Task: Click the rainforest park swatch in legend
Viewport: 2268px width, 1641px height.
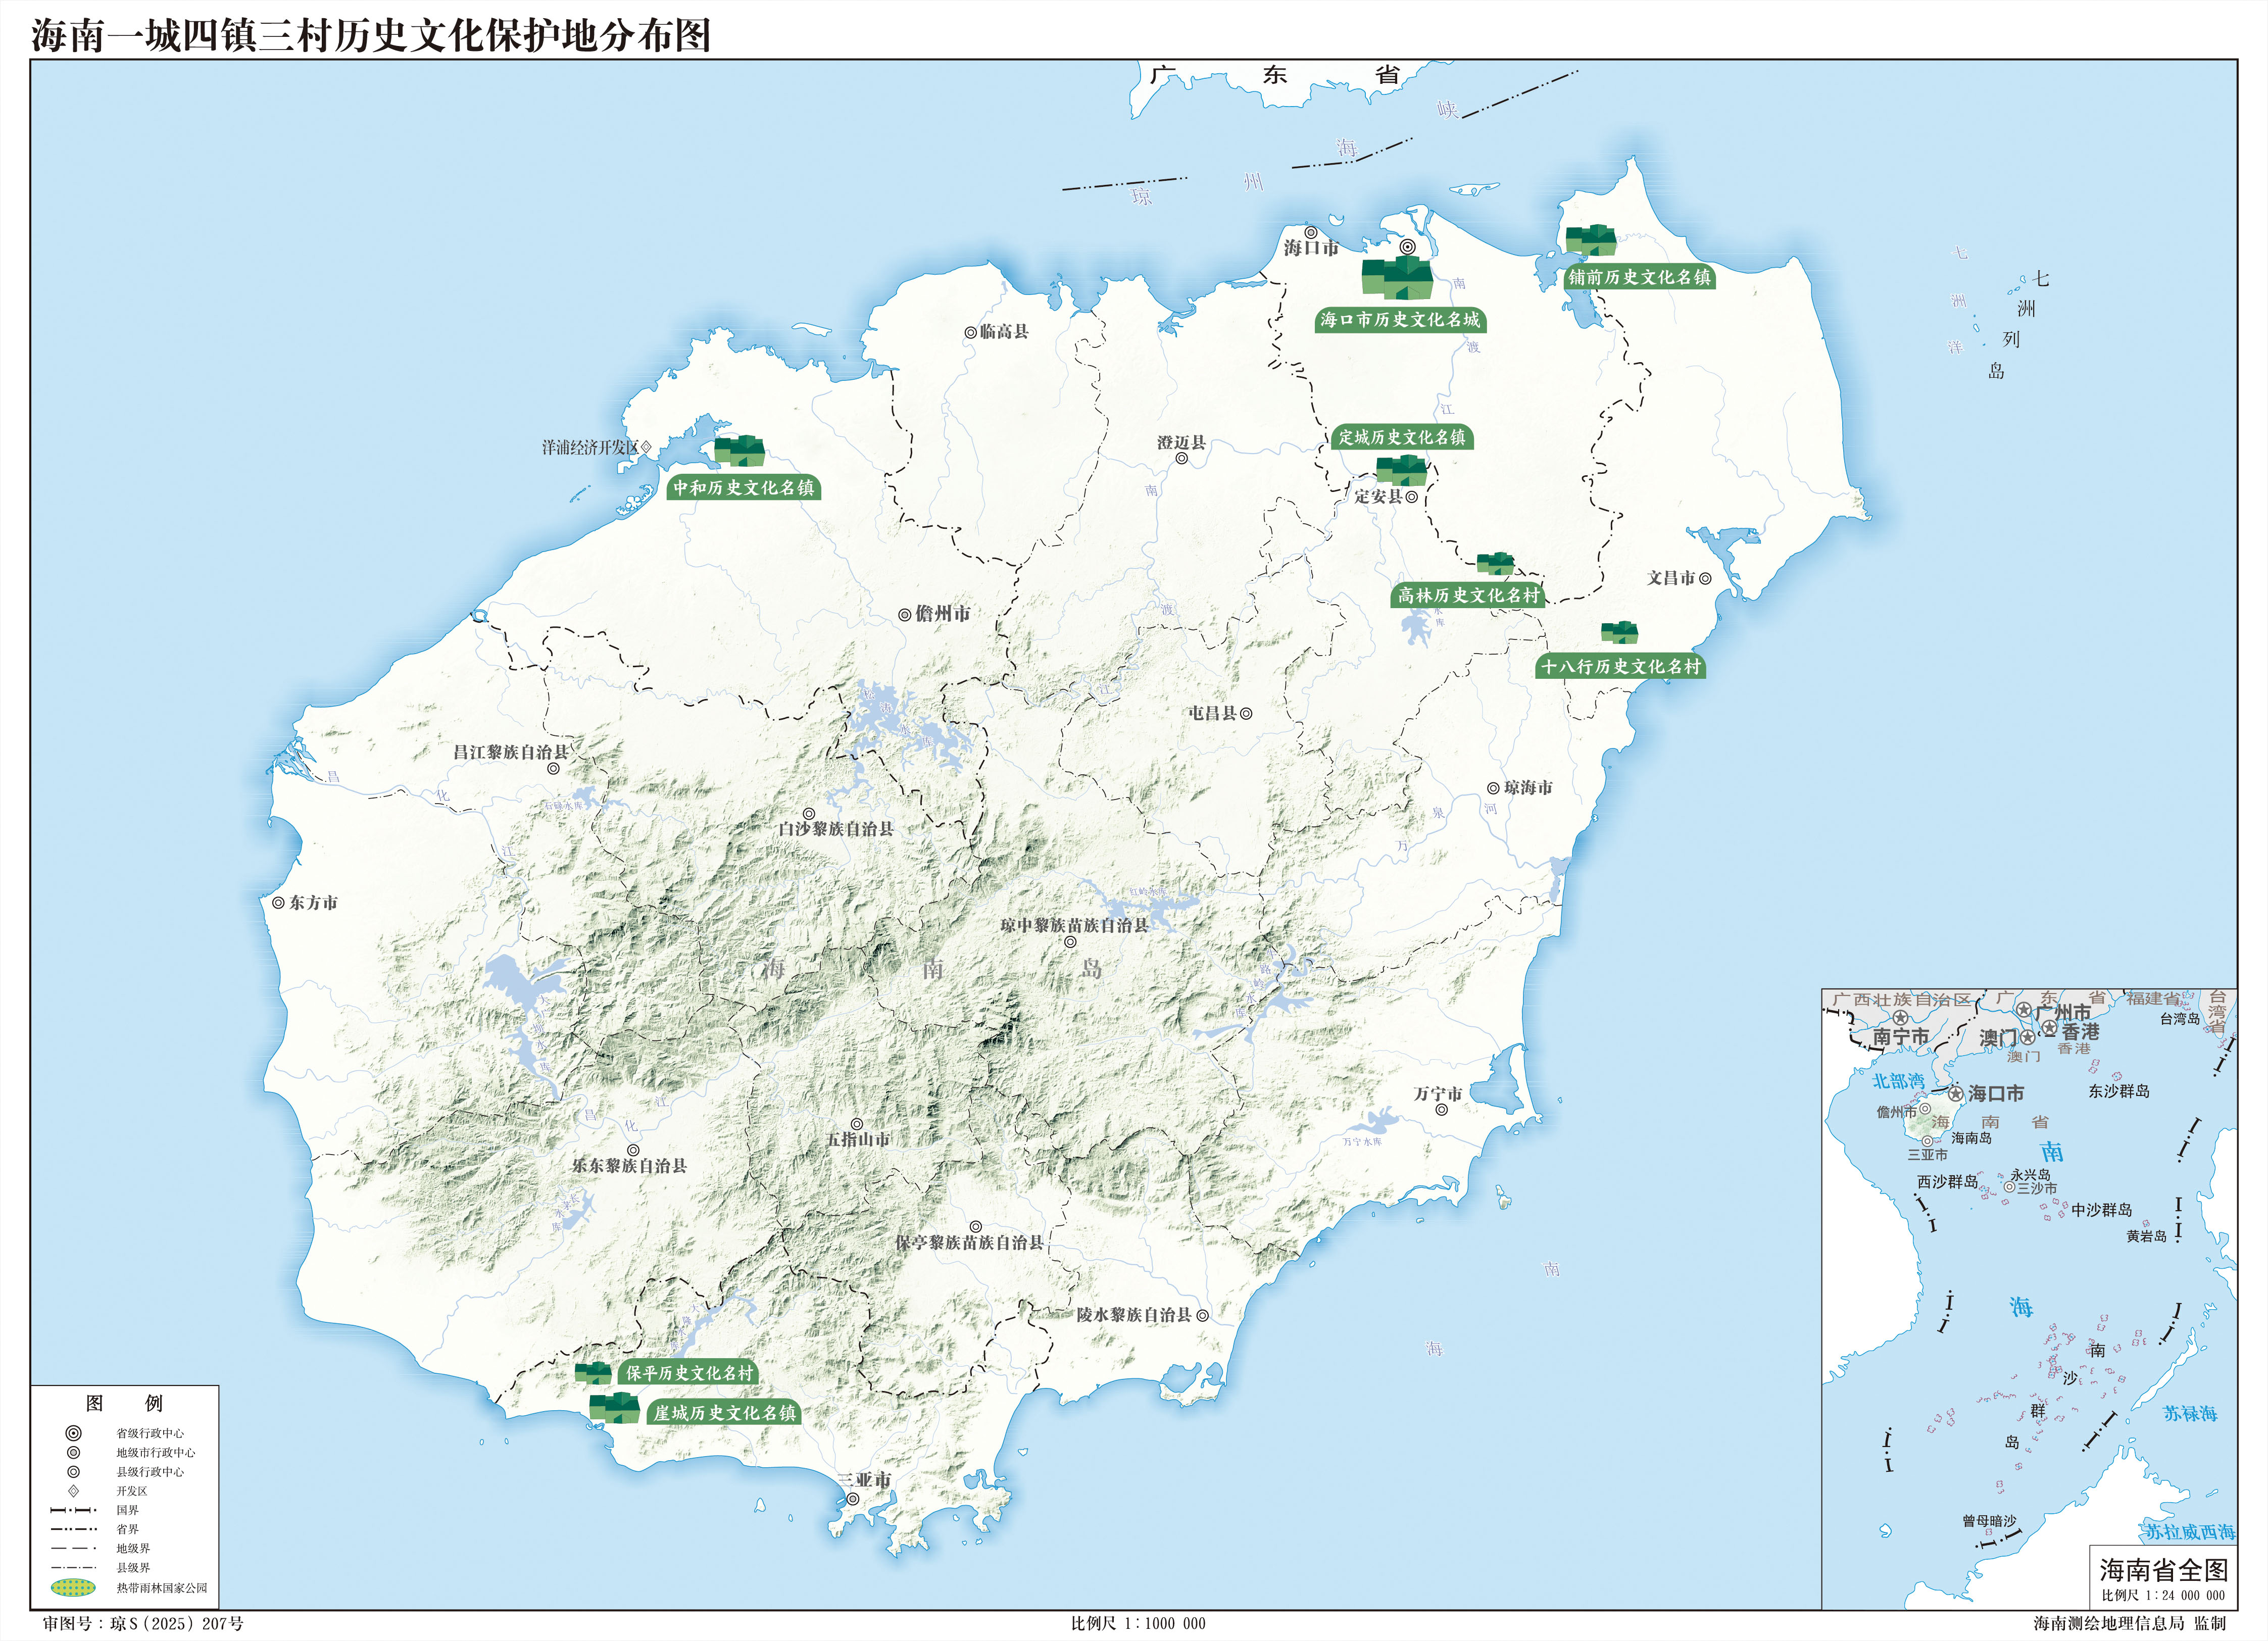Action: pyautogui.click(x=73, y=1587)
